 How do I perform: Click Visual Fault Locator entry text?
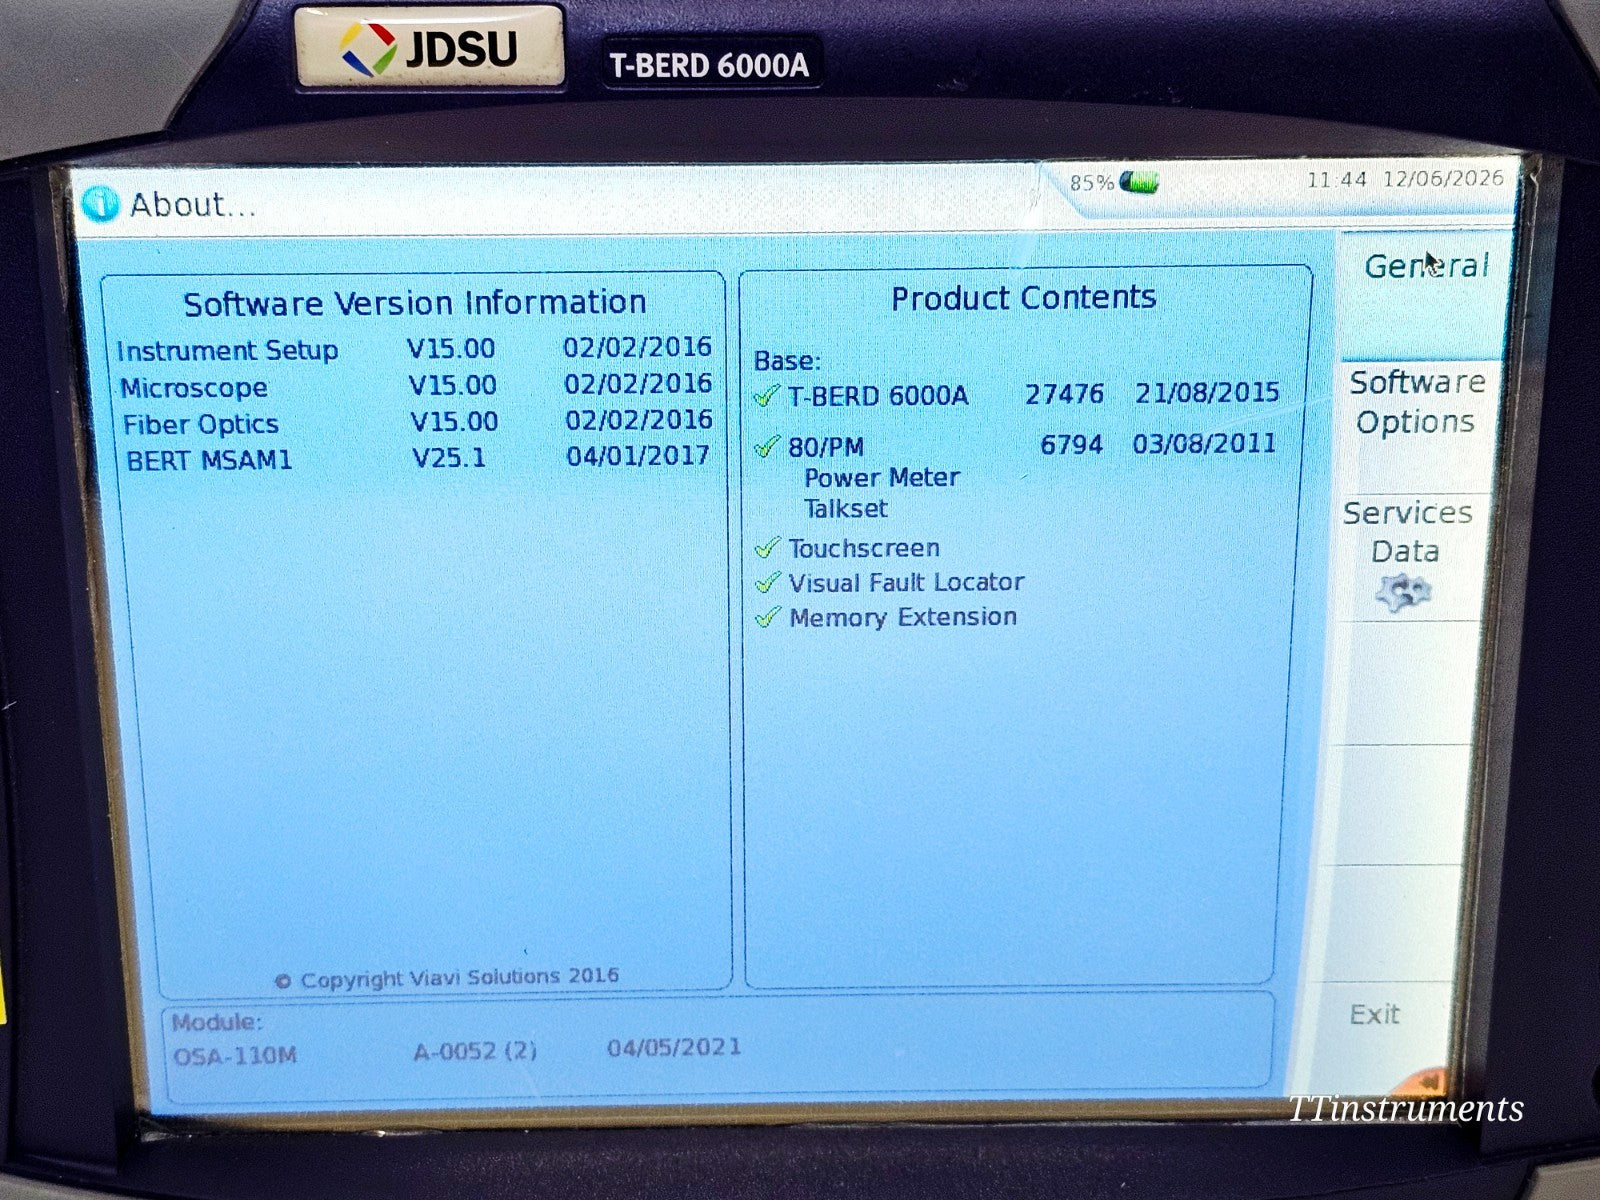906,582
